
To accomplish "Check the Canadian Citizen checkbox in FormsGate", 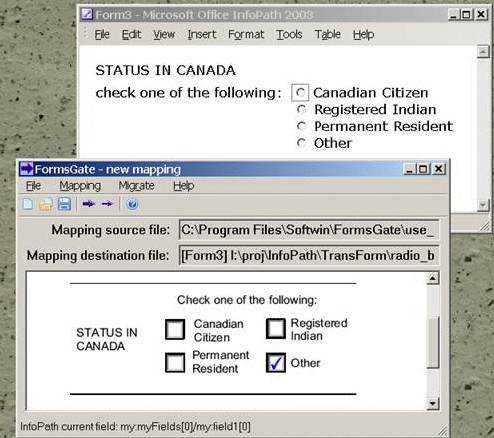I will tap(175, 329).
